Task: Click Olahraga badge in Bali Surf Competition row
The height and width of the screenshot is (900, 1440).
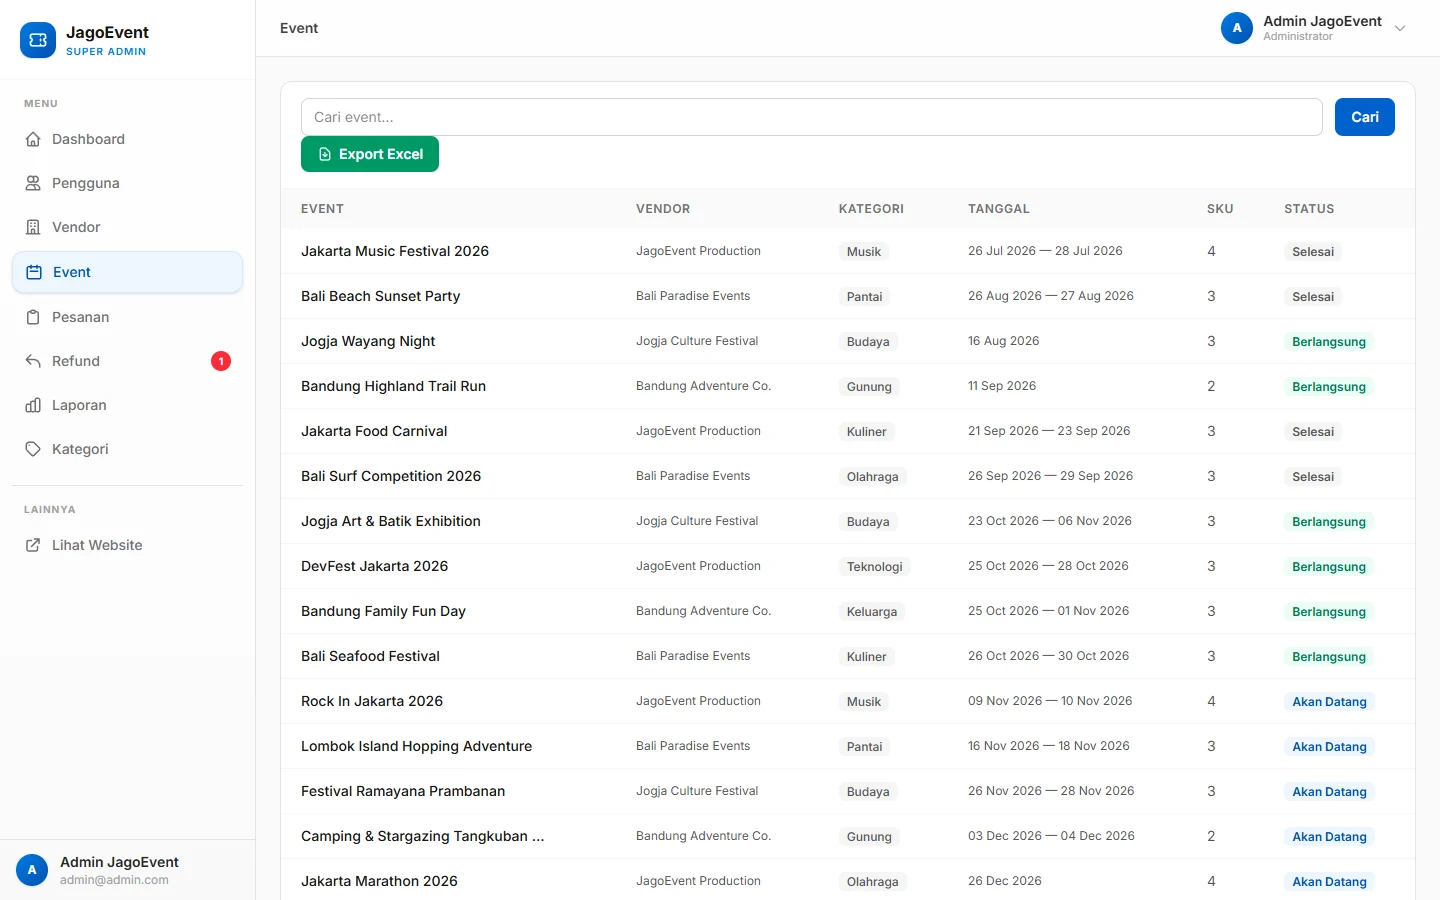Action: [x=872, y=477]
